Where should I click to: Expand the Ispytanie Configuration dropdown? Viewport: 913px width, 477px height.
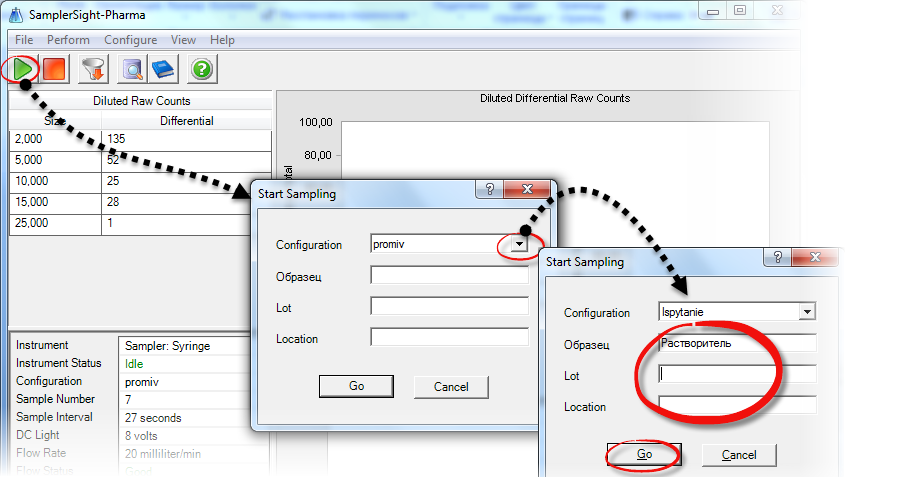pos(807,312)
